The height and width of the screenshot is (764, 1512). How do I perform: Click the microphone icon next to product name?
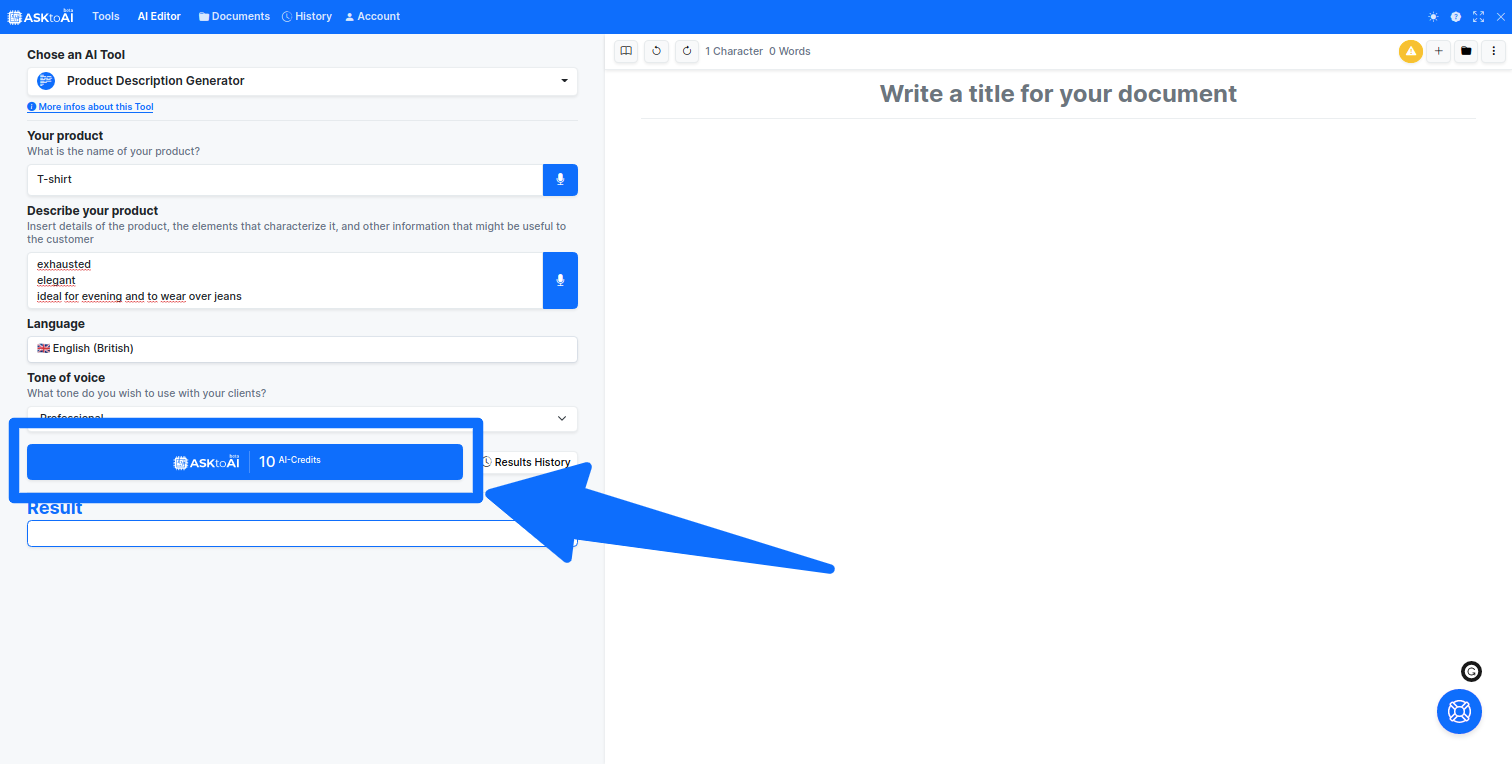pos(560,179)
